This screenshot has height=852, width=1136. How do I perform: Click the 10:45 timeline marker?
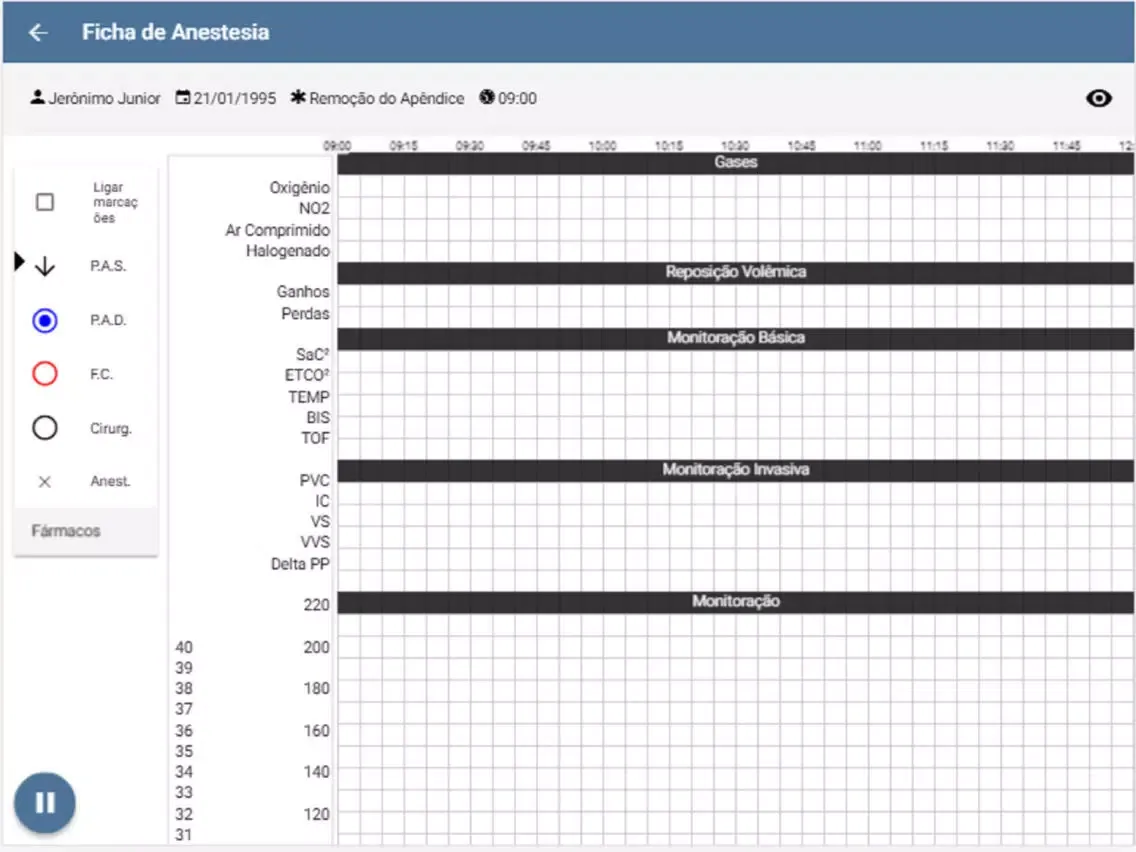click(801, 146)
